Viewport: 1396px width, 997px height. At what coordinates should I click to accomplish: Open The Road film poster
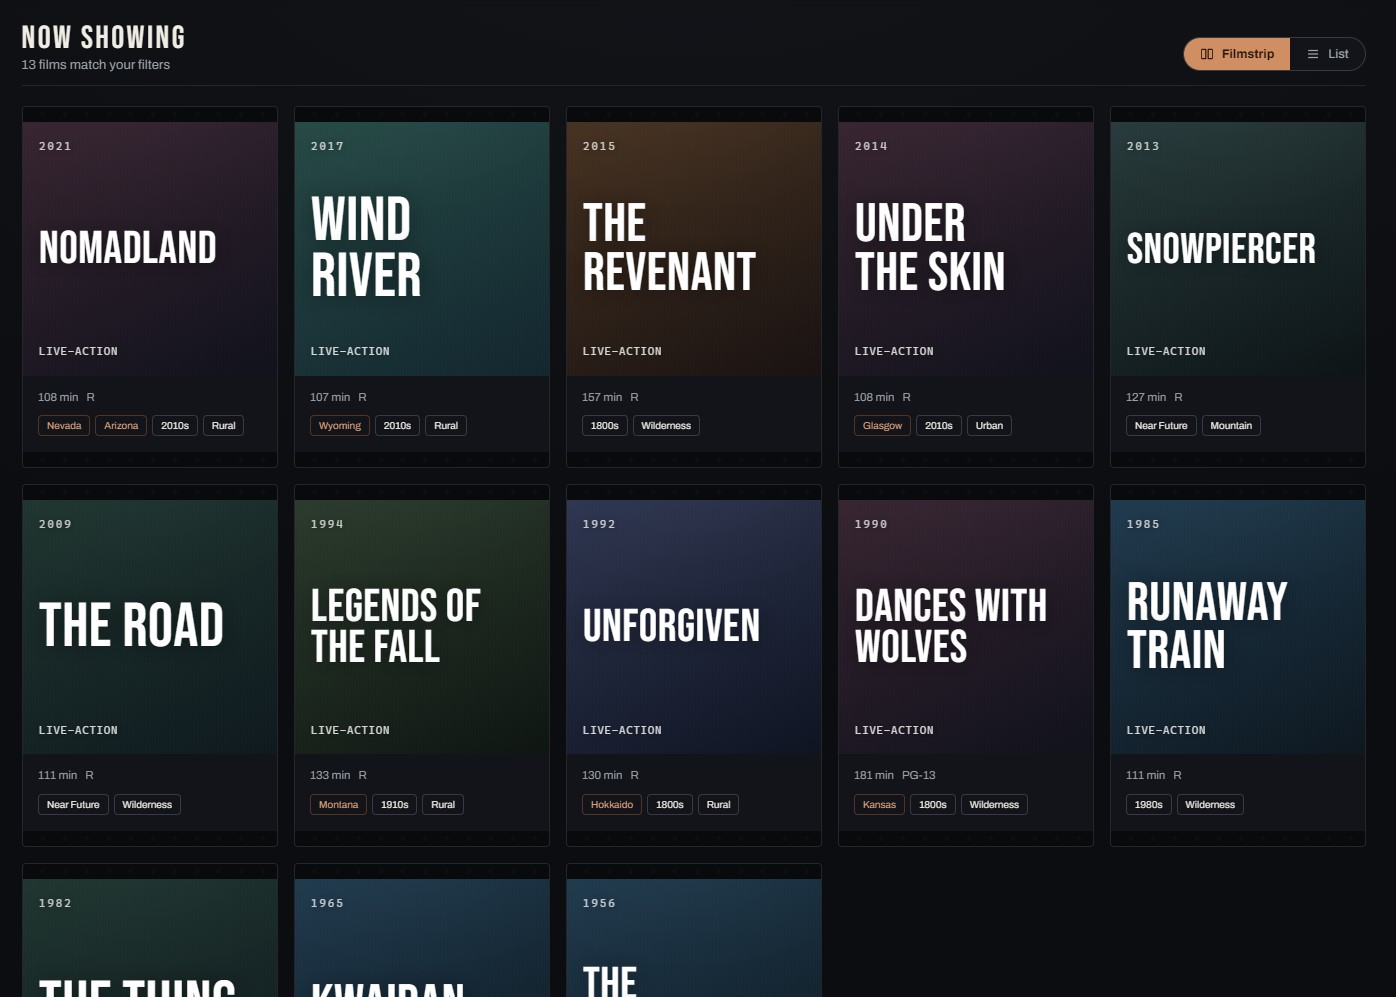(x=150, y=627)
